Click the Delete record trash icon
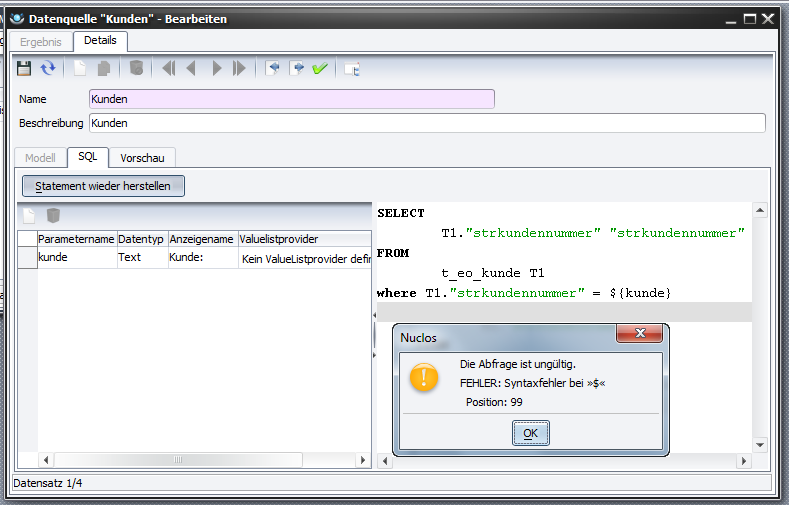The width and height of the screenshot is (789, 505). pos(136,68)
